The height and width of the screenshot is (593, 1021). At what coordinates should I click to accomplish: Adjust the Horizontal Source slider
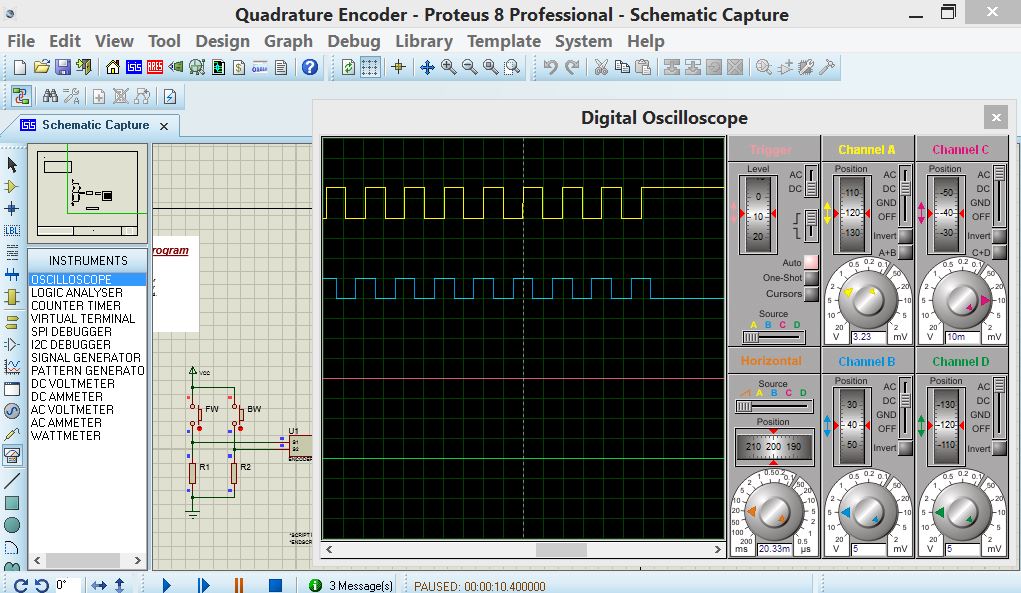[x=774, y=406]
